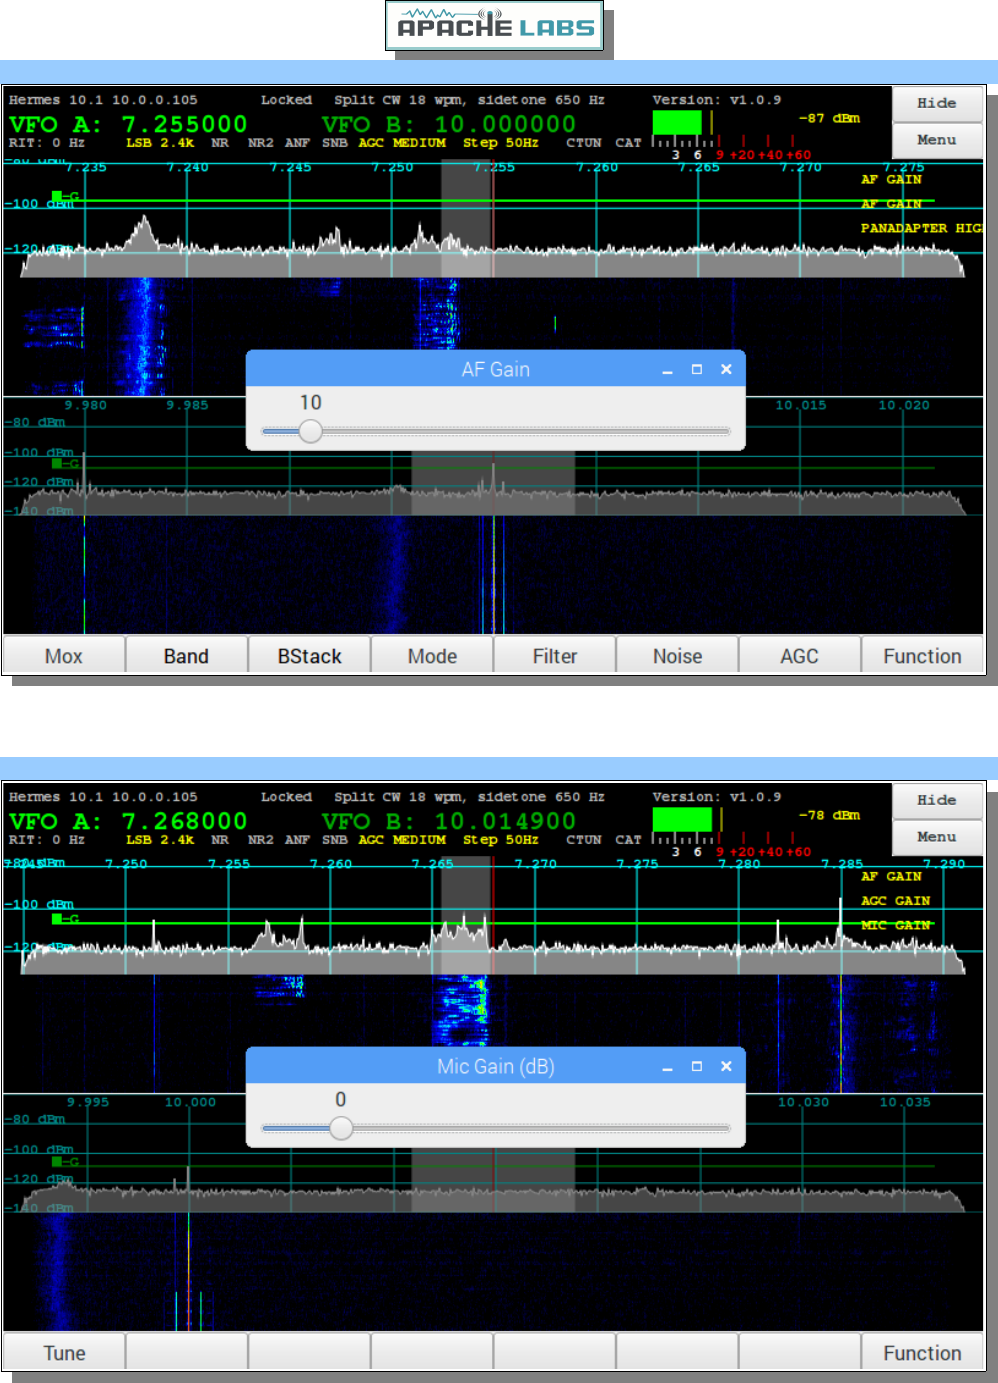Close the AF Gain dialog

(726, 369)
